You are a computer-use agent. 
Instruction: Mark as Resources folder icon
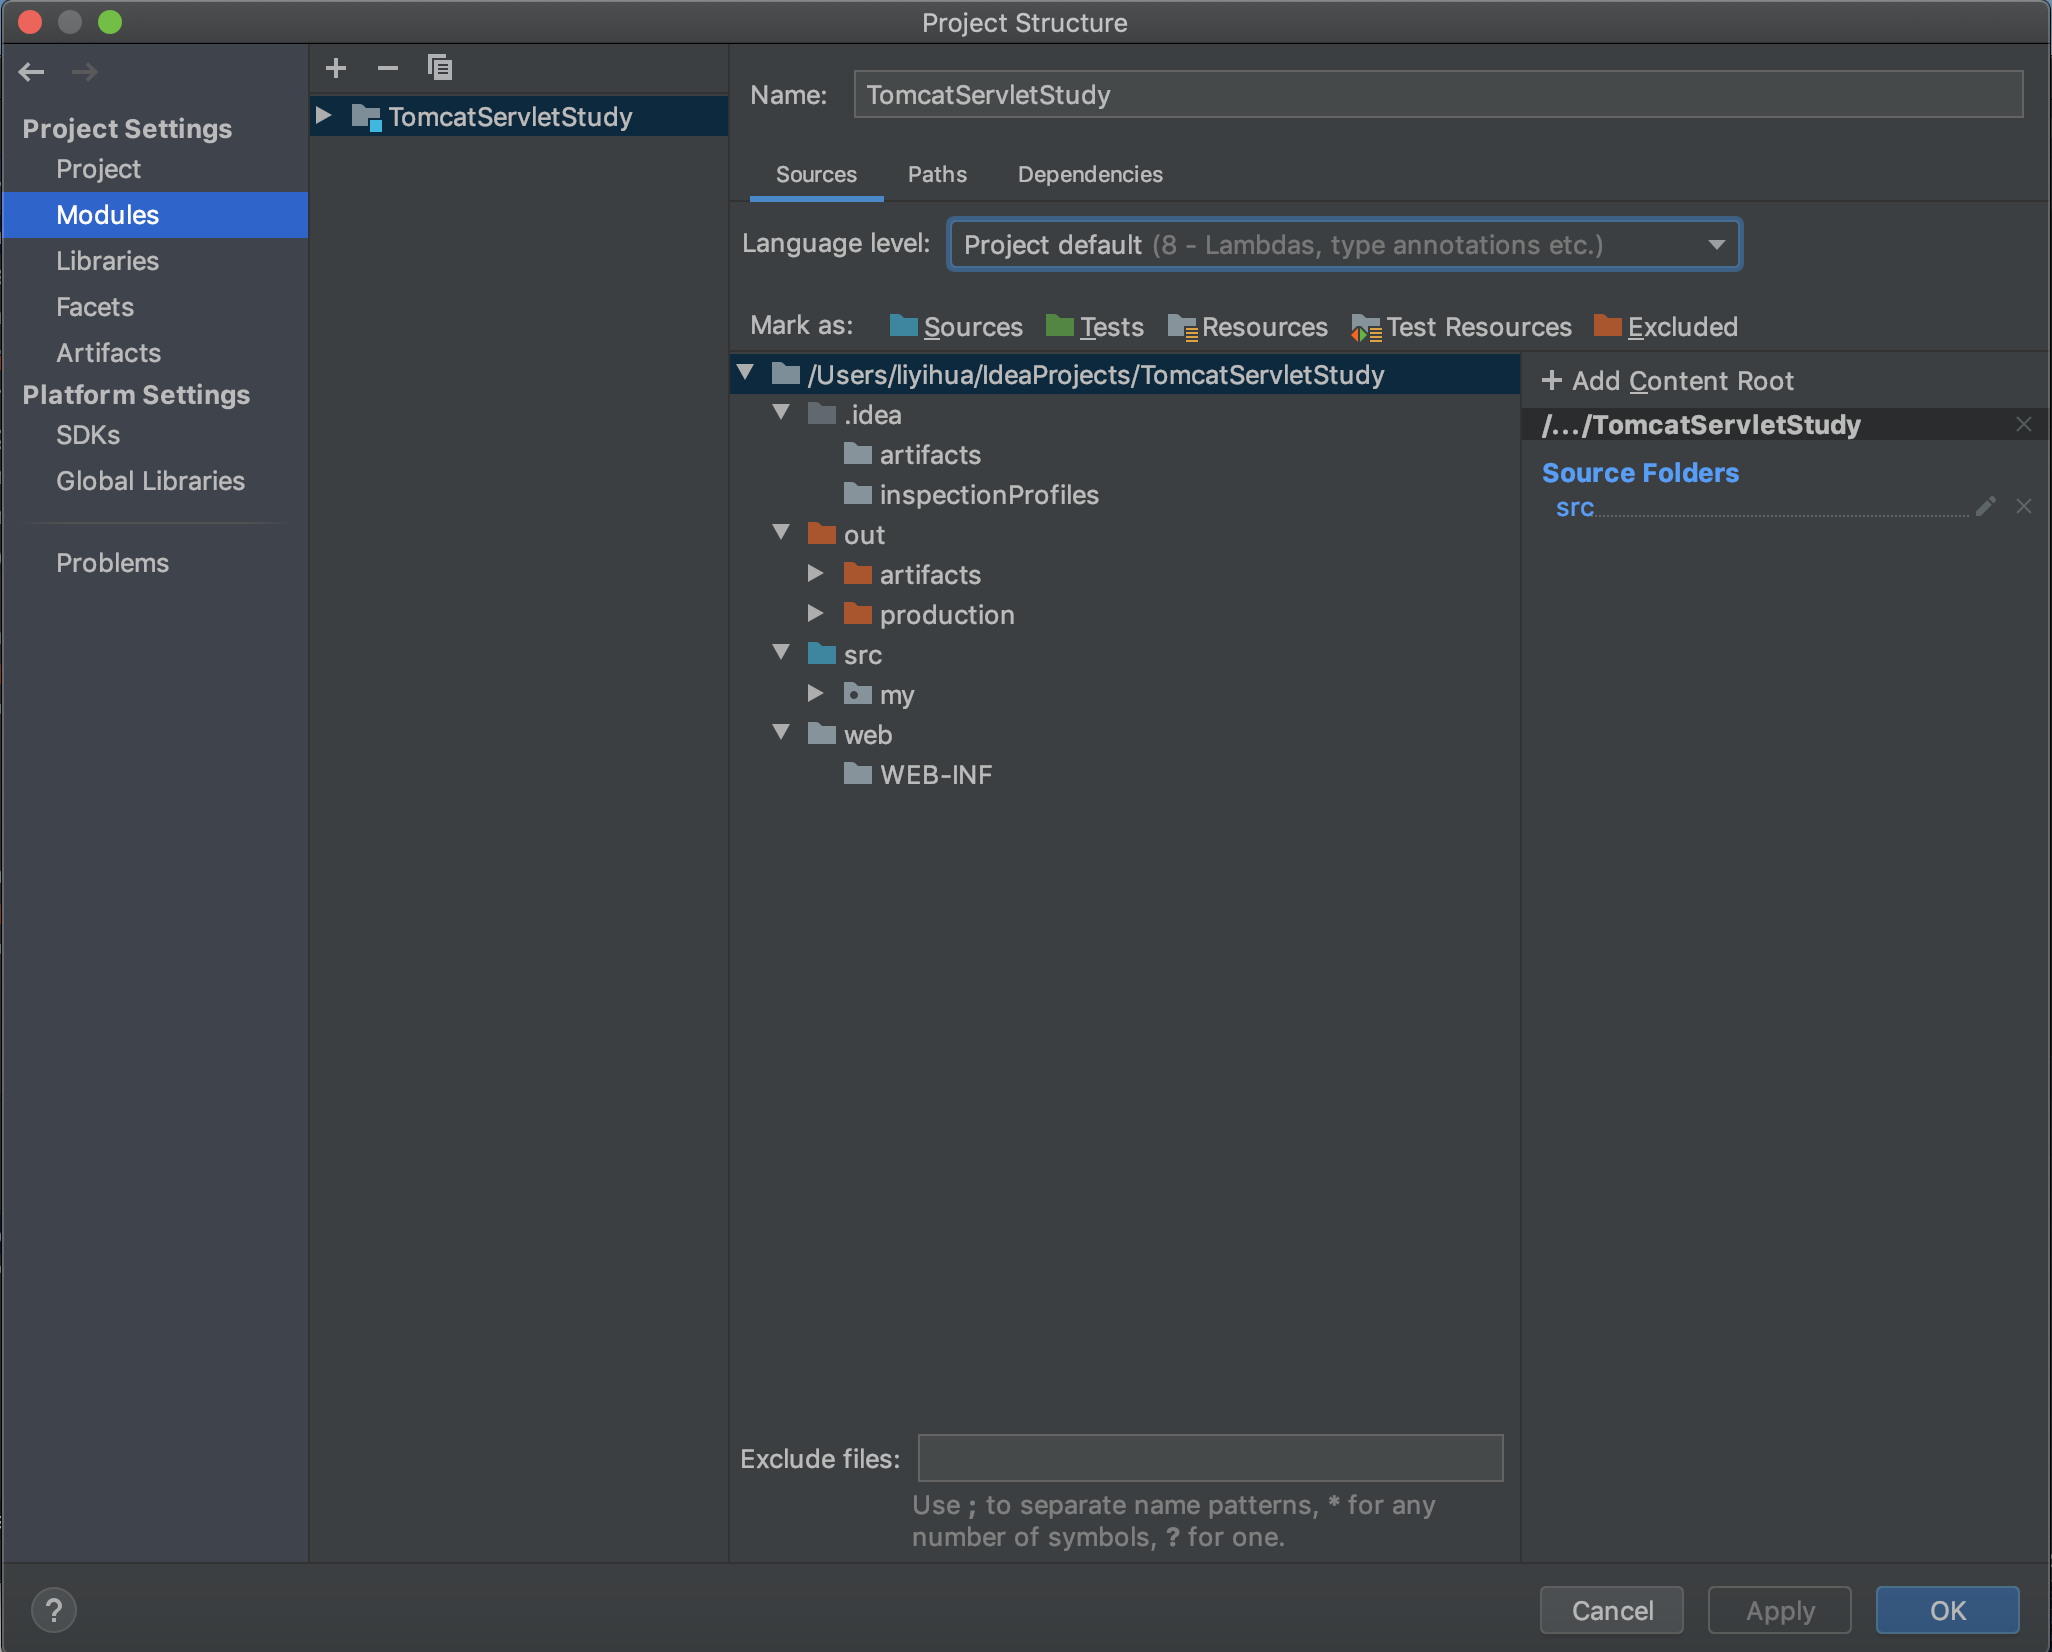(x=1182, y=327)
